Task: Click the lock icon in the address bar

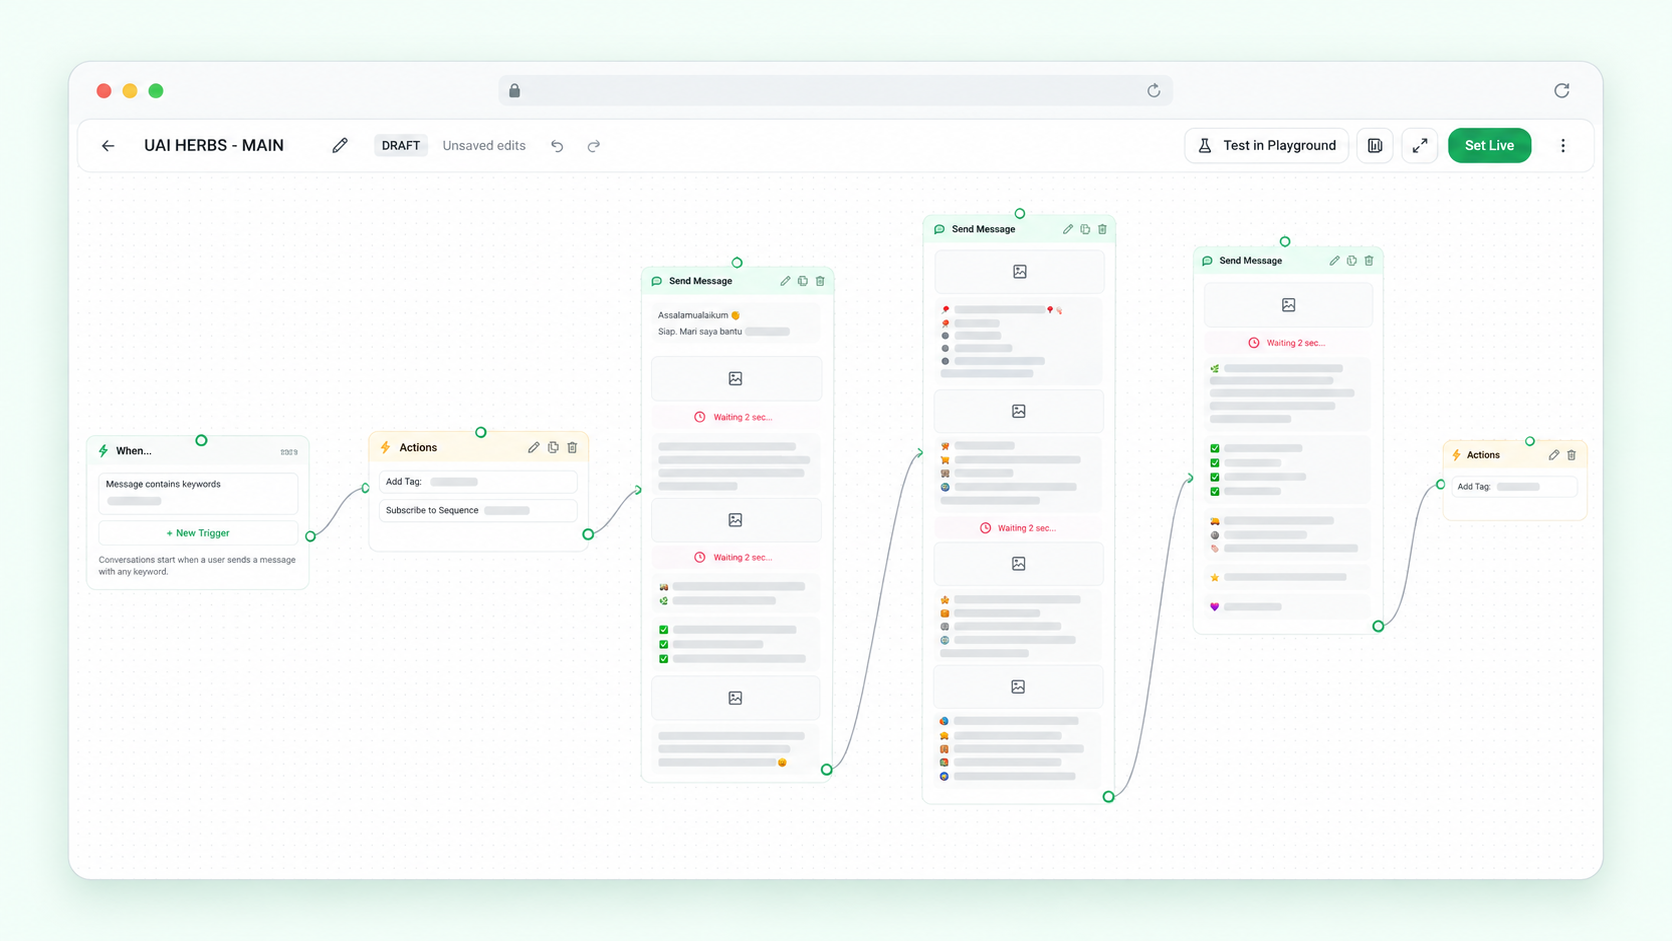Action: [514, 91]
